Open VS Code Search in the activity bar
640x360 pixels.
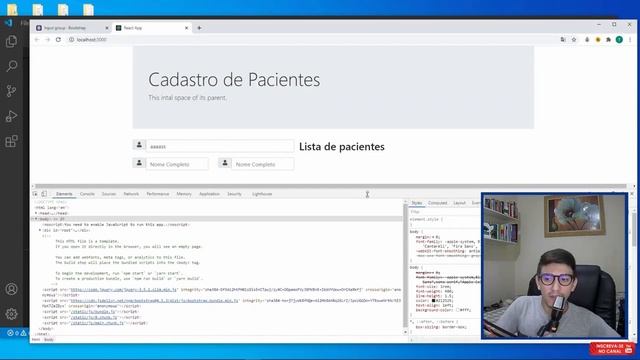[11, 66]
